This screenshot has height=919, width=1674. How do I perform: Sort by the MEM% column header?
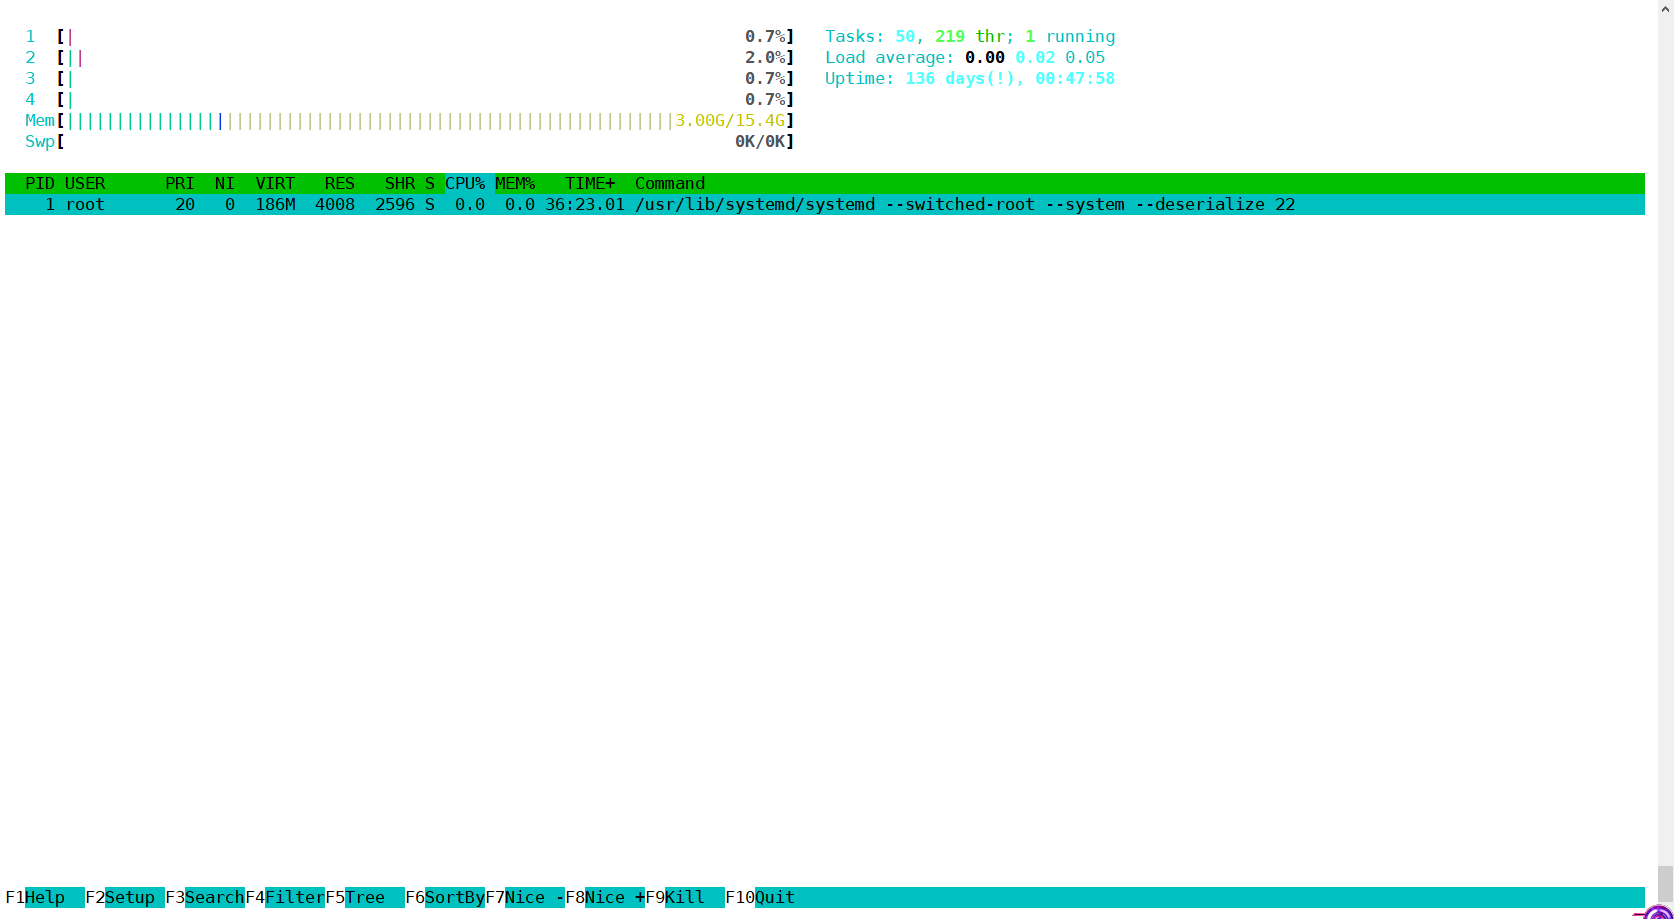(x=515, y=183)
